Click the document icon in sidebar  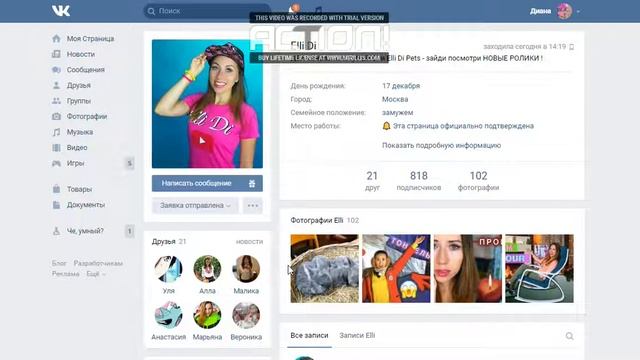[x=56, y=205]
